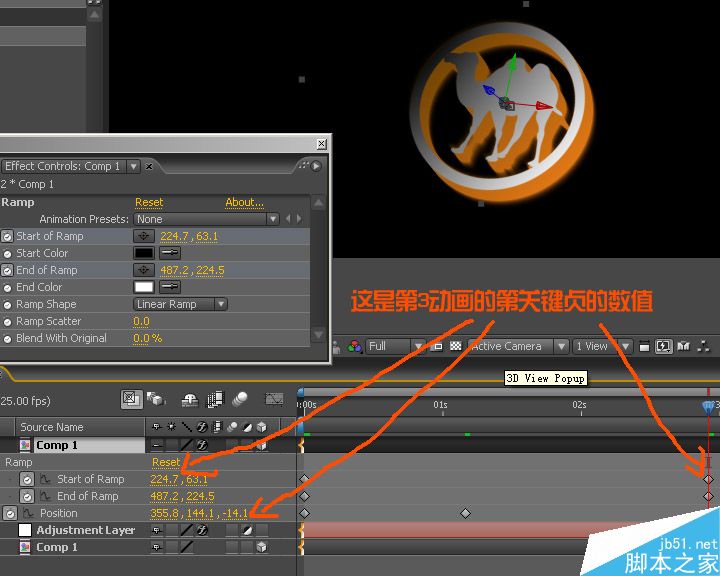Click Reset link in Effect Controls Ramp
The height and width of the screenshot is (576, 720).
[149, 202]
